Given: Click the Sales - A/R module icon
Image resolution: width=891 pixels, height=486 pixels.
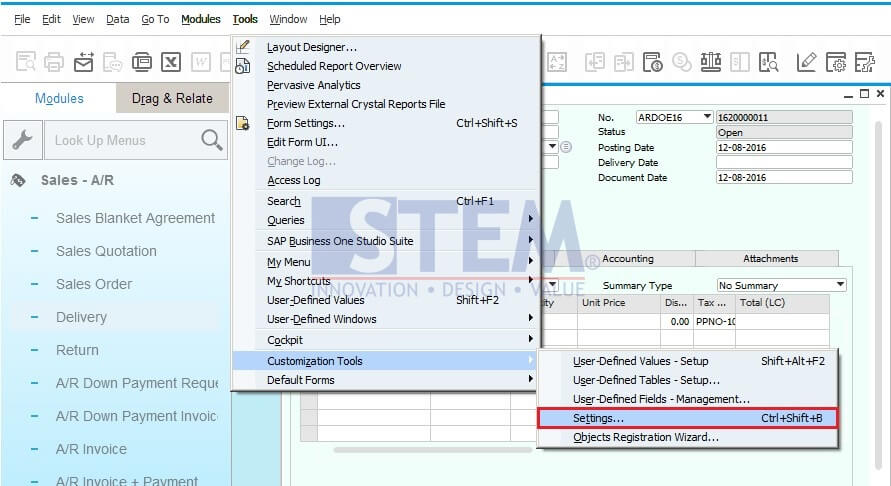Looking at the screenshot, I should point(18,180).
